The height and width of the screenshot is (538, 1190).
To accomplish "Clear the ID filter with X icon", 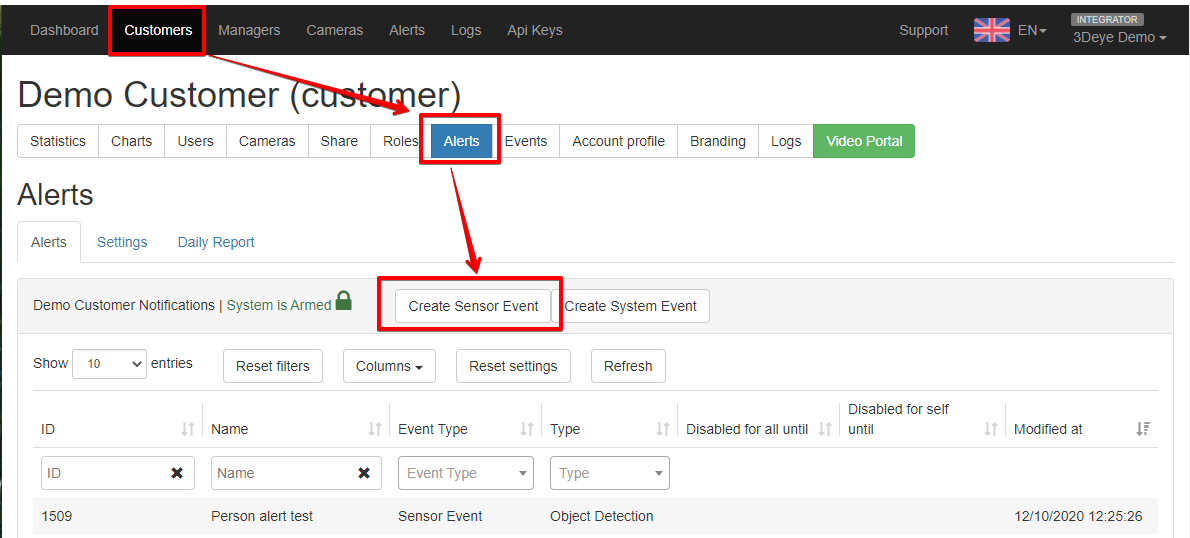I will click(x=177, y=473).
